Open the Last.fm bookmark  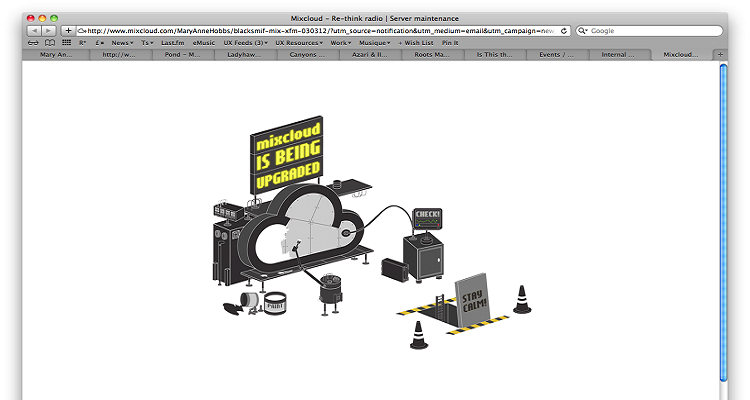pyautogui.click(x=173, y=43)
